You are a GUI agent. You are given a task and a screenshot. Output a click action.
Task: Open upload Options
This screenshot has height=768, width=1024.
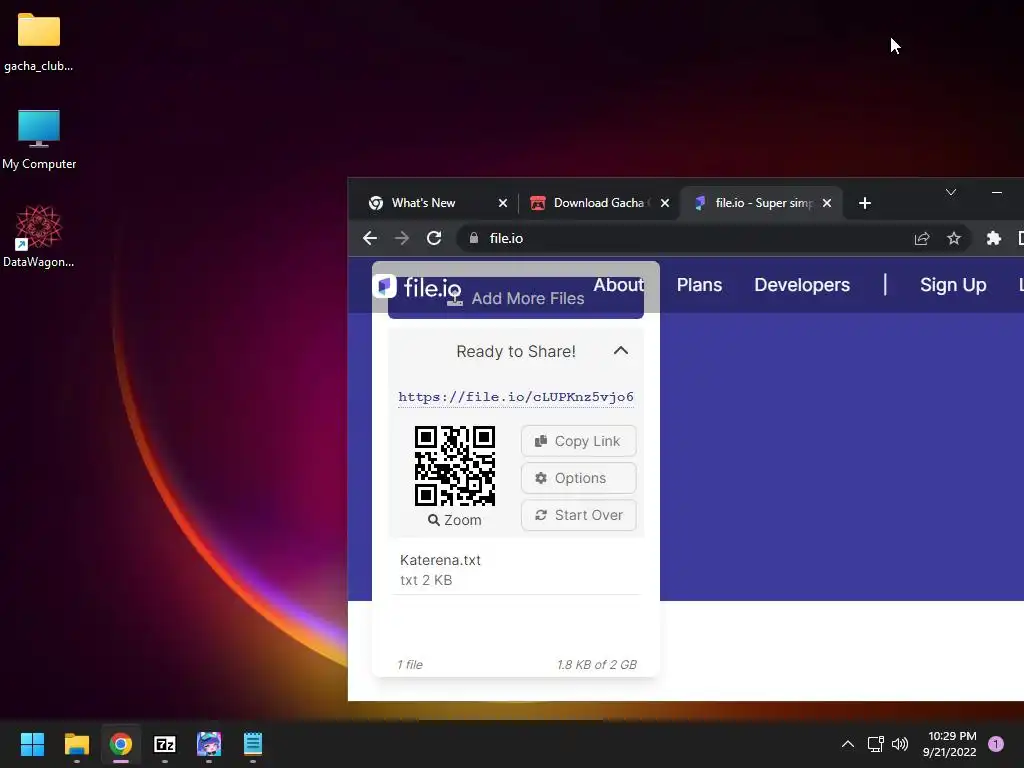(x=579, y=478)
